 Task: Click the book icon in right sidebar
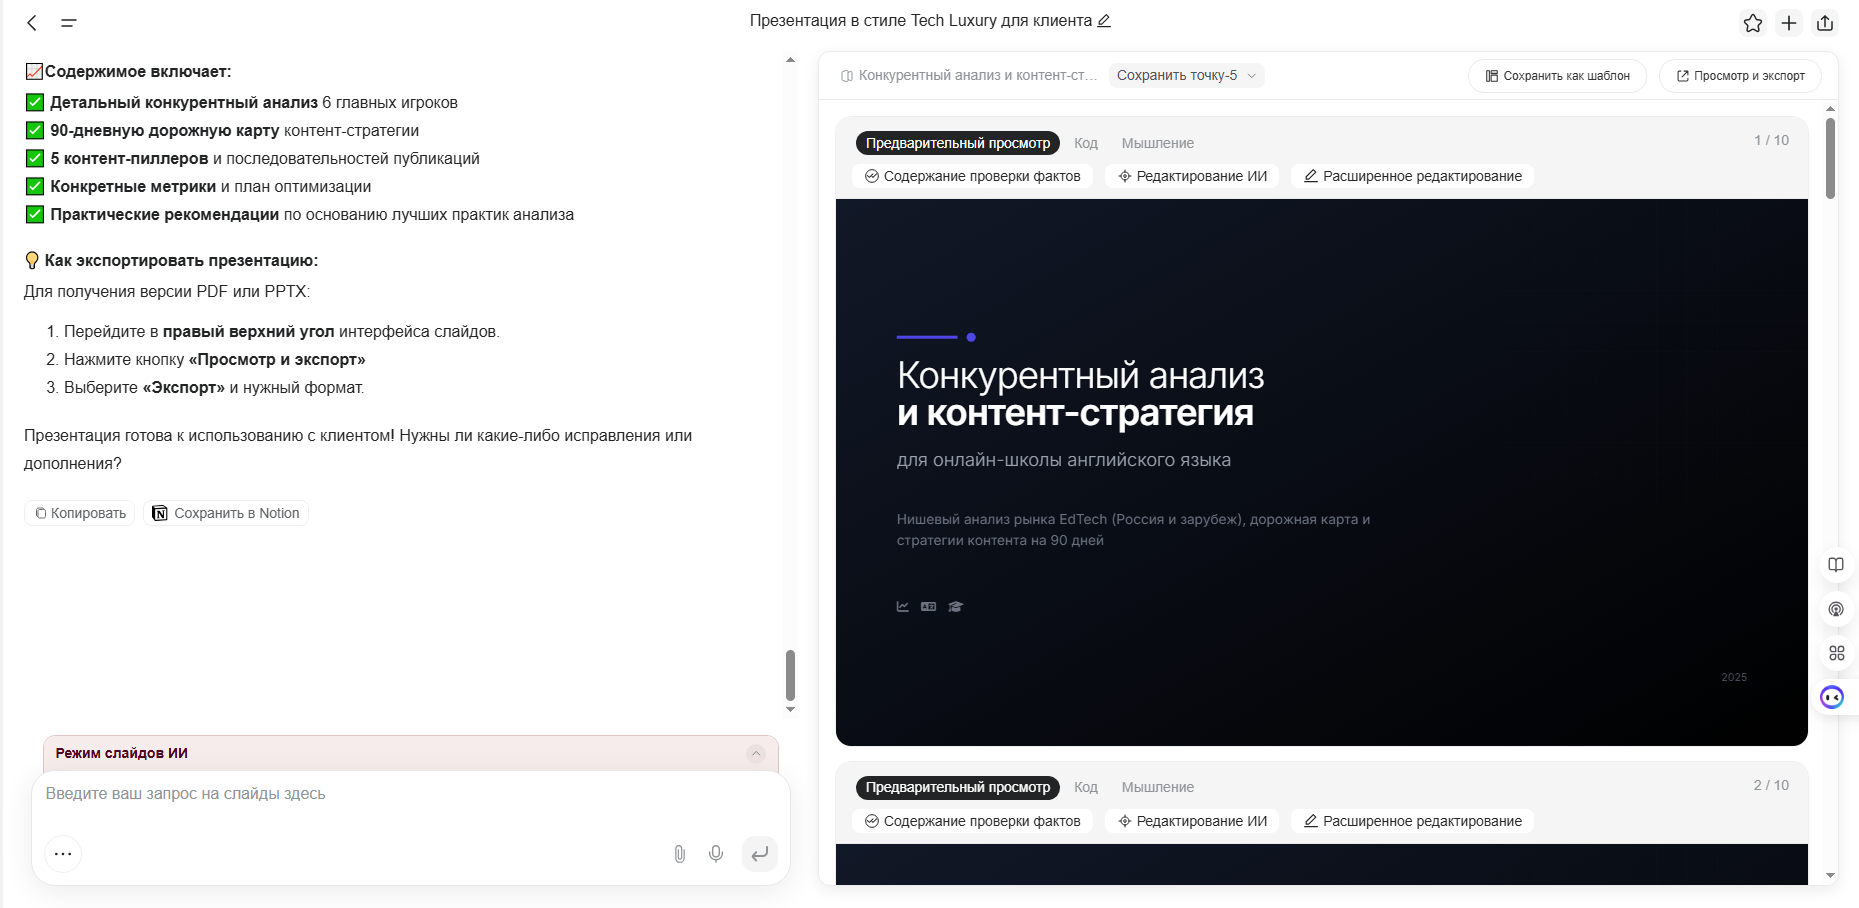click(x=1836, y=565)
